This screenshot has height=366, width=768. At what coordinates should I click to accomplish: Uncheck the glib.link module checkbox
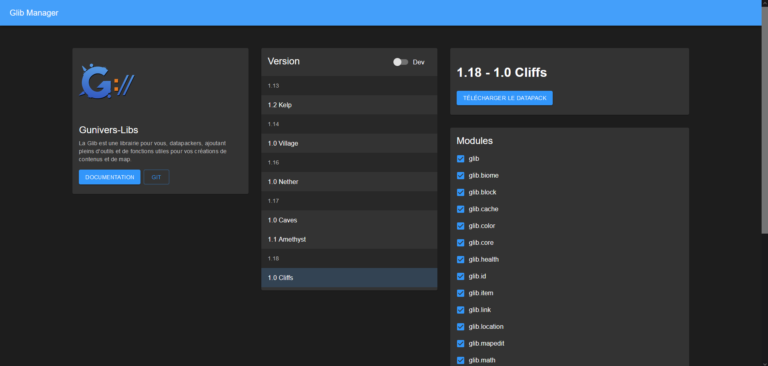[x=460, y=310]
